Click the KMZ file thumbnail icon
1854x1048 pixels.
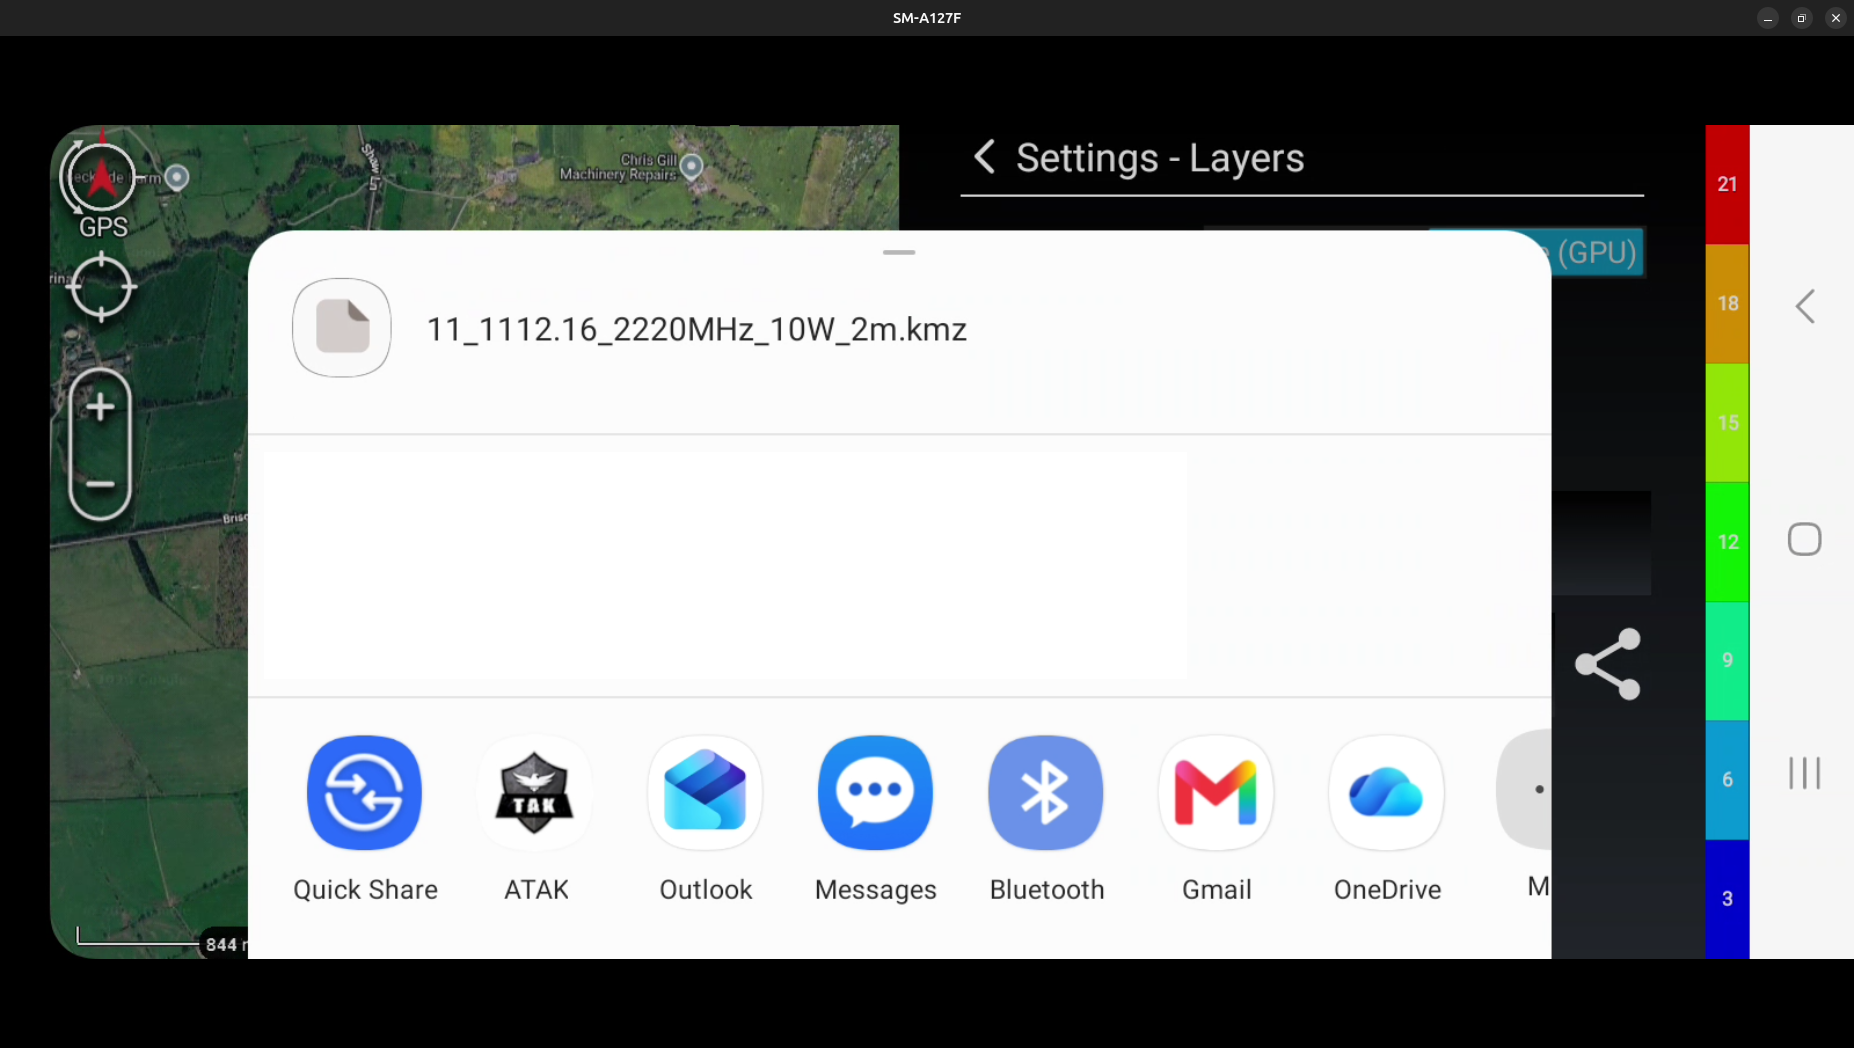[342, 328]
